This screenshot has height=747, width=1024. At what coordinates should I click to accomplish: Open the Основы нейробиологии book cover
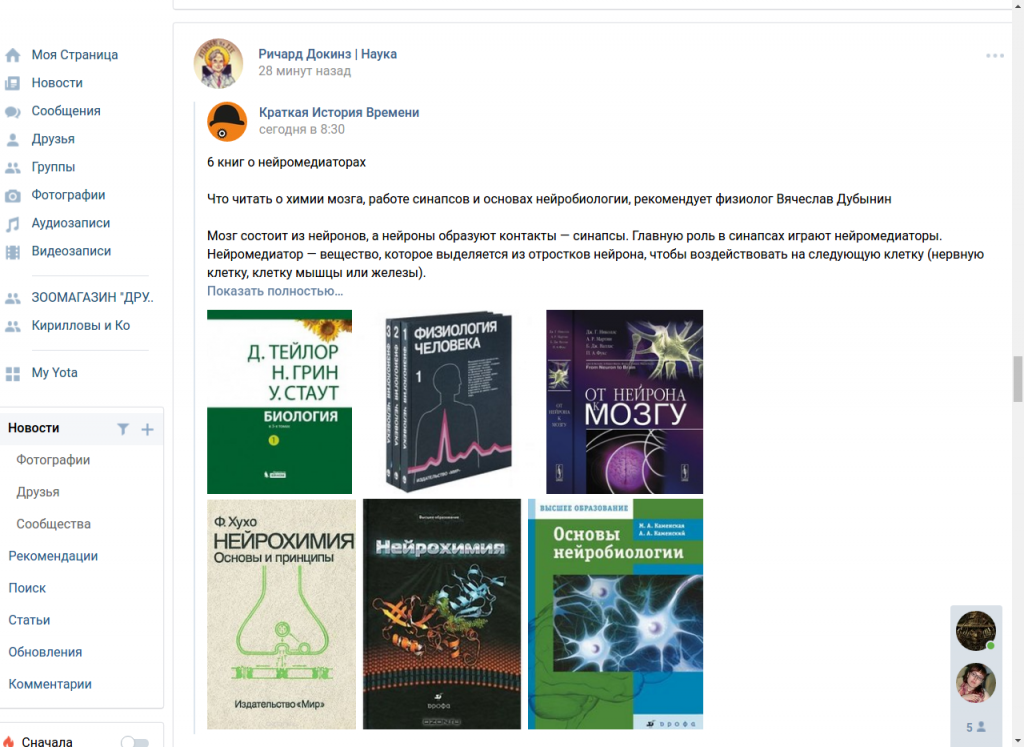pos(615,614)
